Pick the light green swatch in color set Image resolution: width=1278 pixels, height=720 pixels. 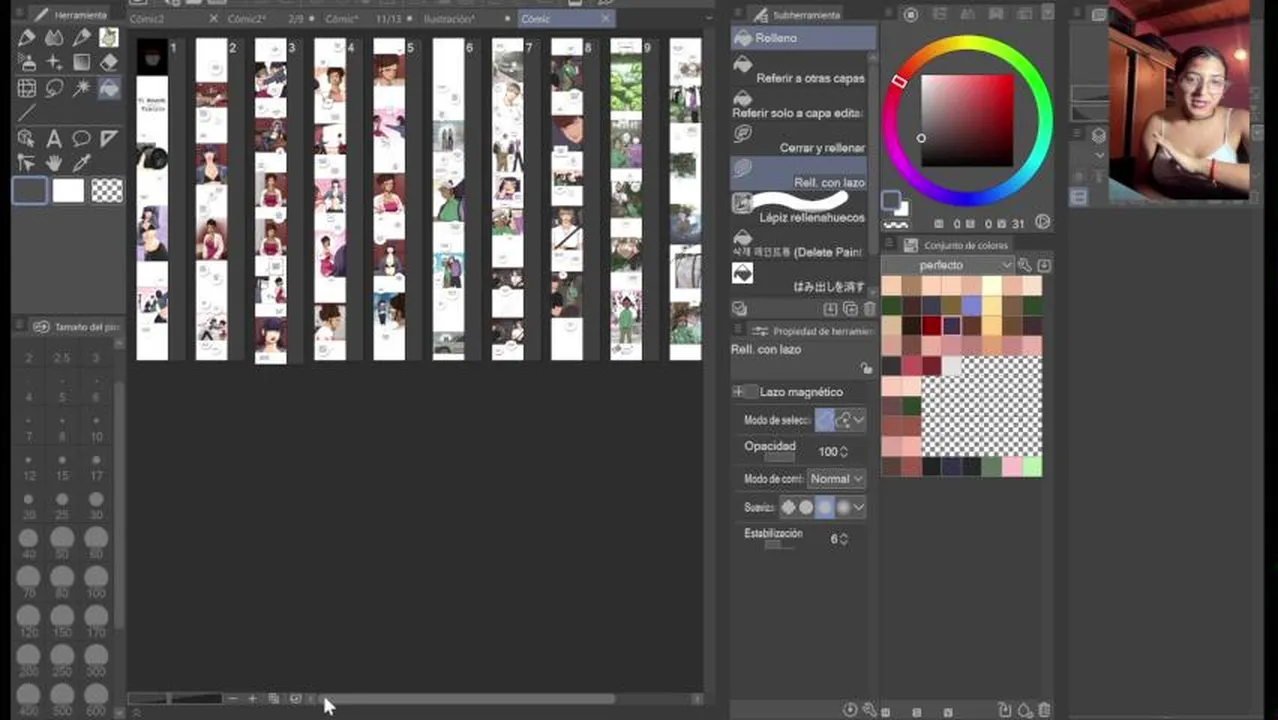1032,466
